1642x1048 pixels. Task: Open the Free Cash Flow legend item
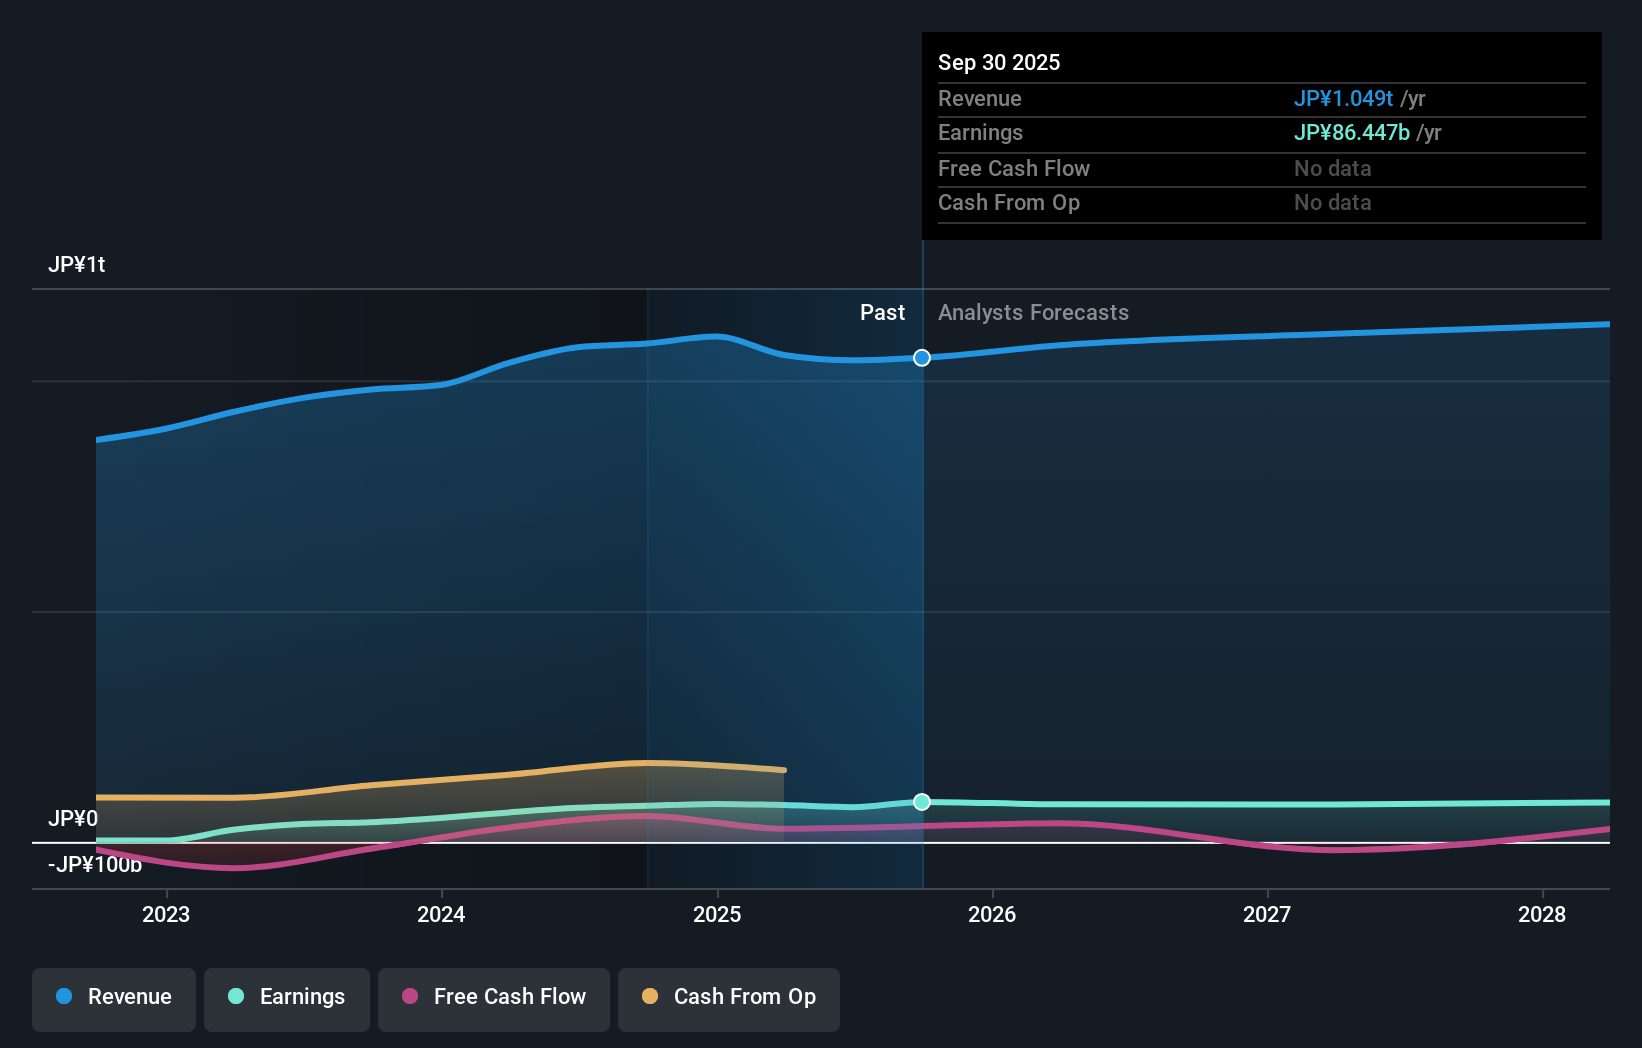493,999
